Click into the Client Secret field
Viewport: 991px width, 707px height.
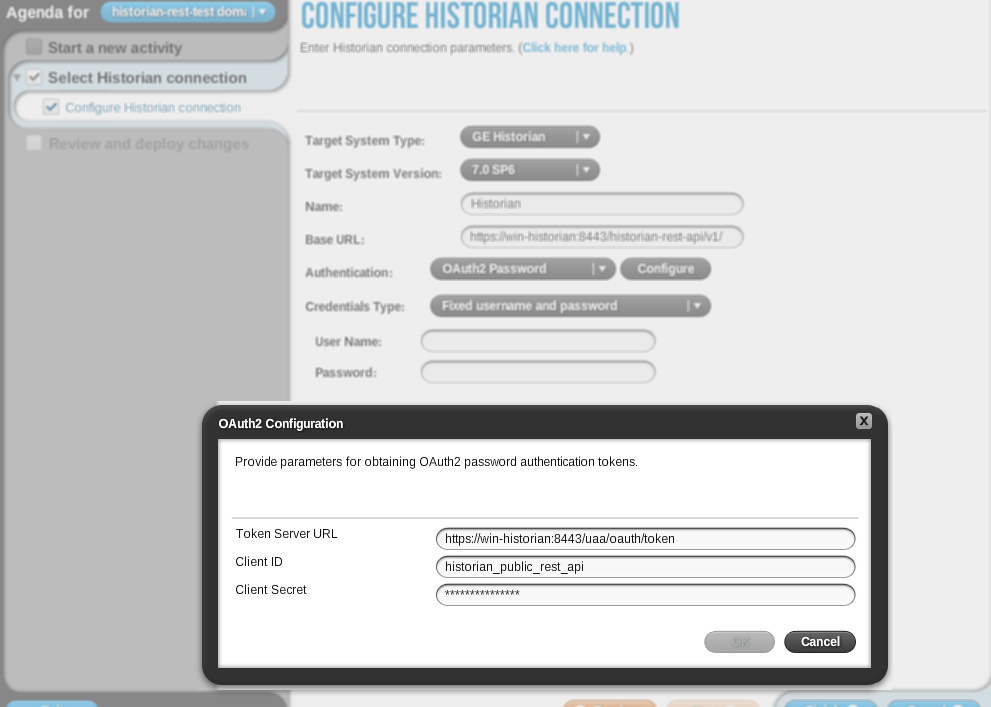click(x=645, y=595)
